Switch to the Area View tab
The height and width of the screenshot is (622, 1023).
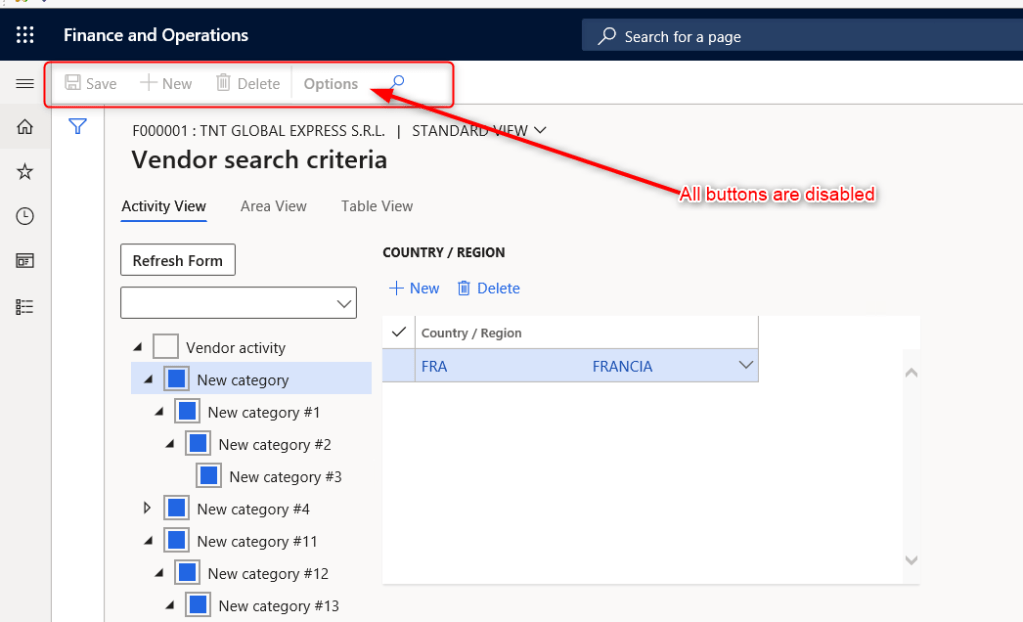tap(273, 206)
